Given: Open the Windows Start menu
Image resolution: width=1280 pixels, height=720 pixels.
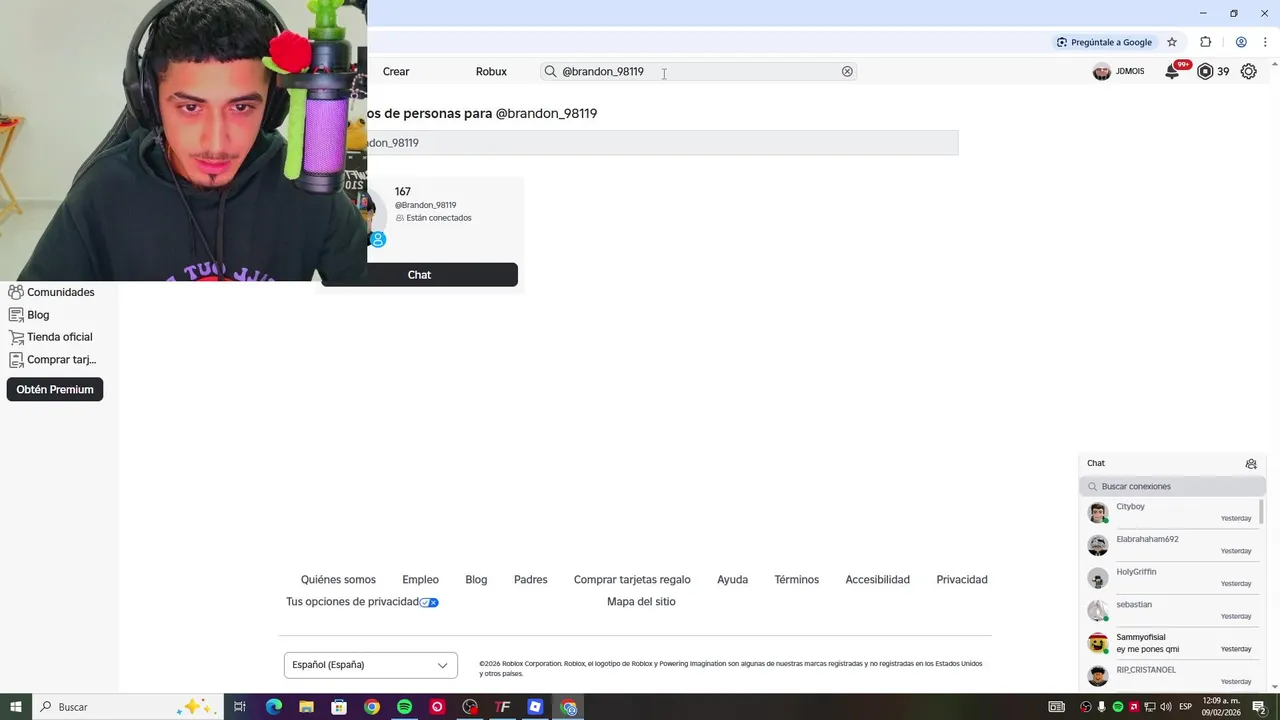Looking at the screenshot, I should pos(16,707).
